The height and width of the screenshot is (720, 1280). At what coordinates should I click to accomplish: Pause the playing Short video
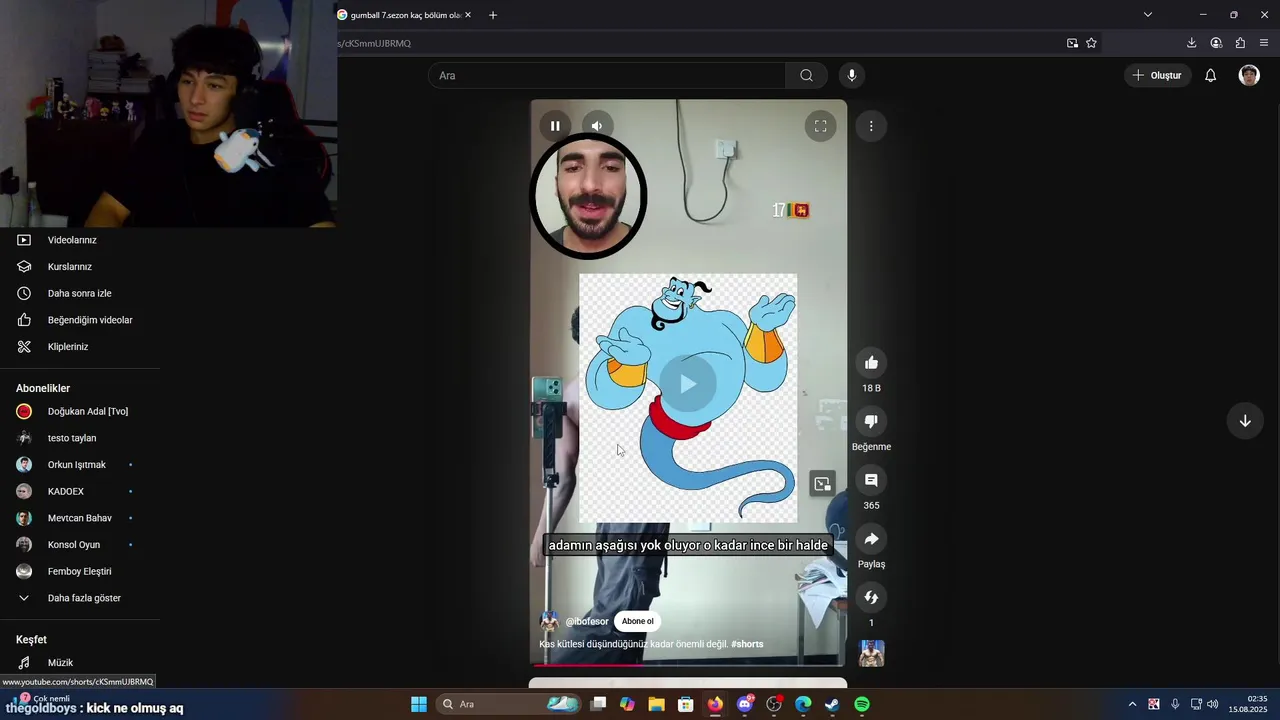coord(555,126)
